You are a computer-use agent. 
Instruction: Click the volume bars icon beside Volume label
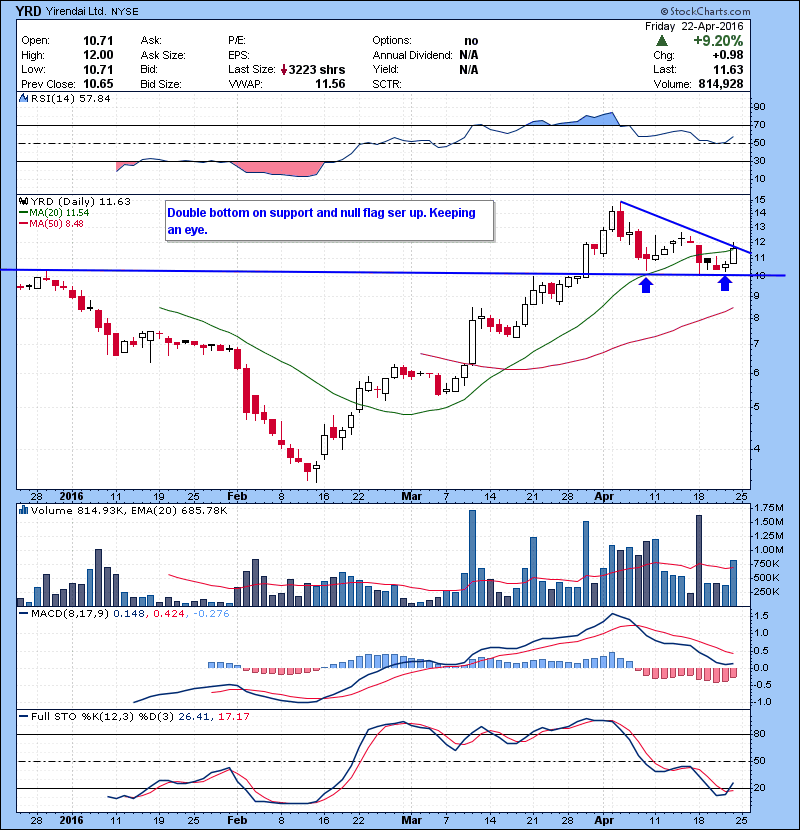23,511
